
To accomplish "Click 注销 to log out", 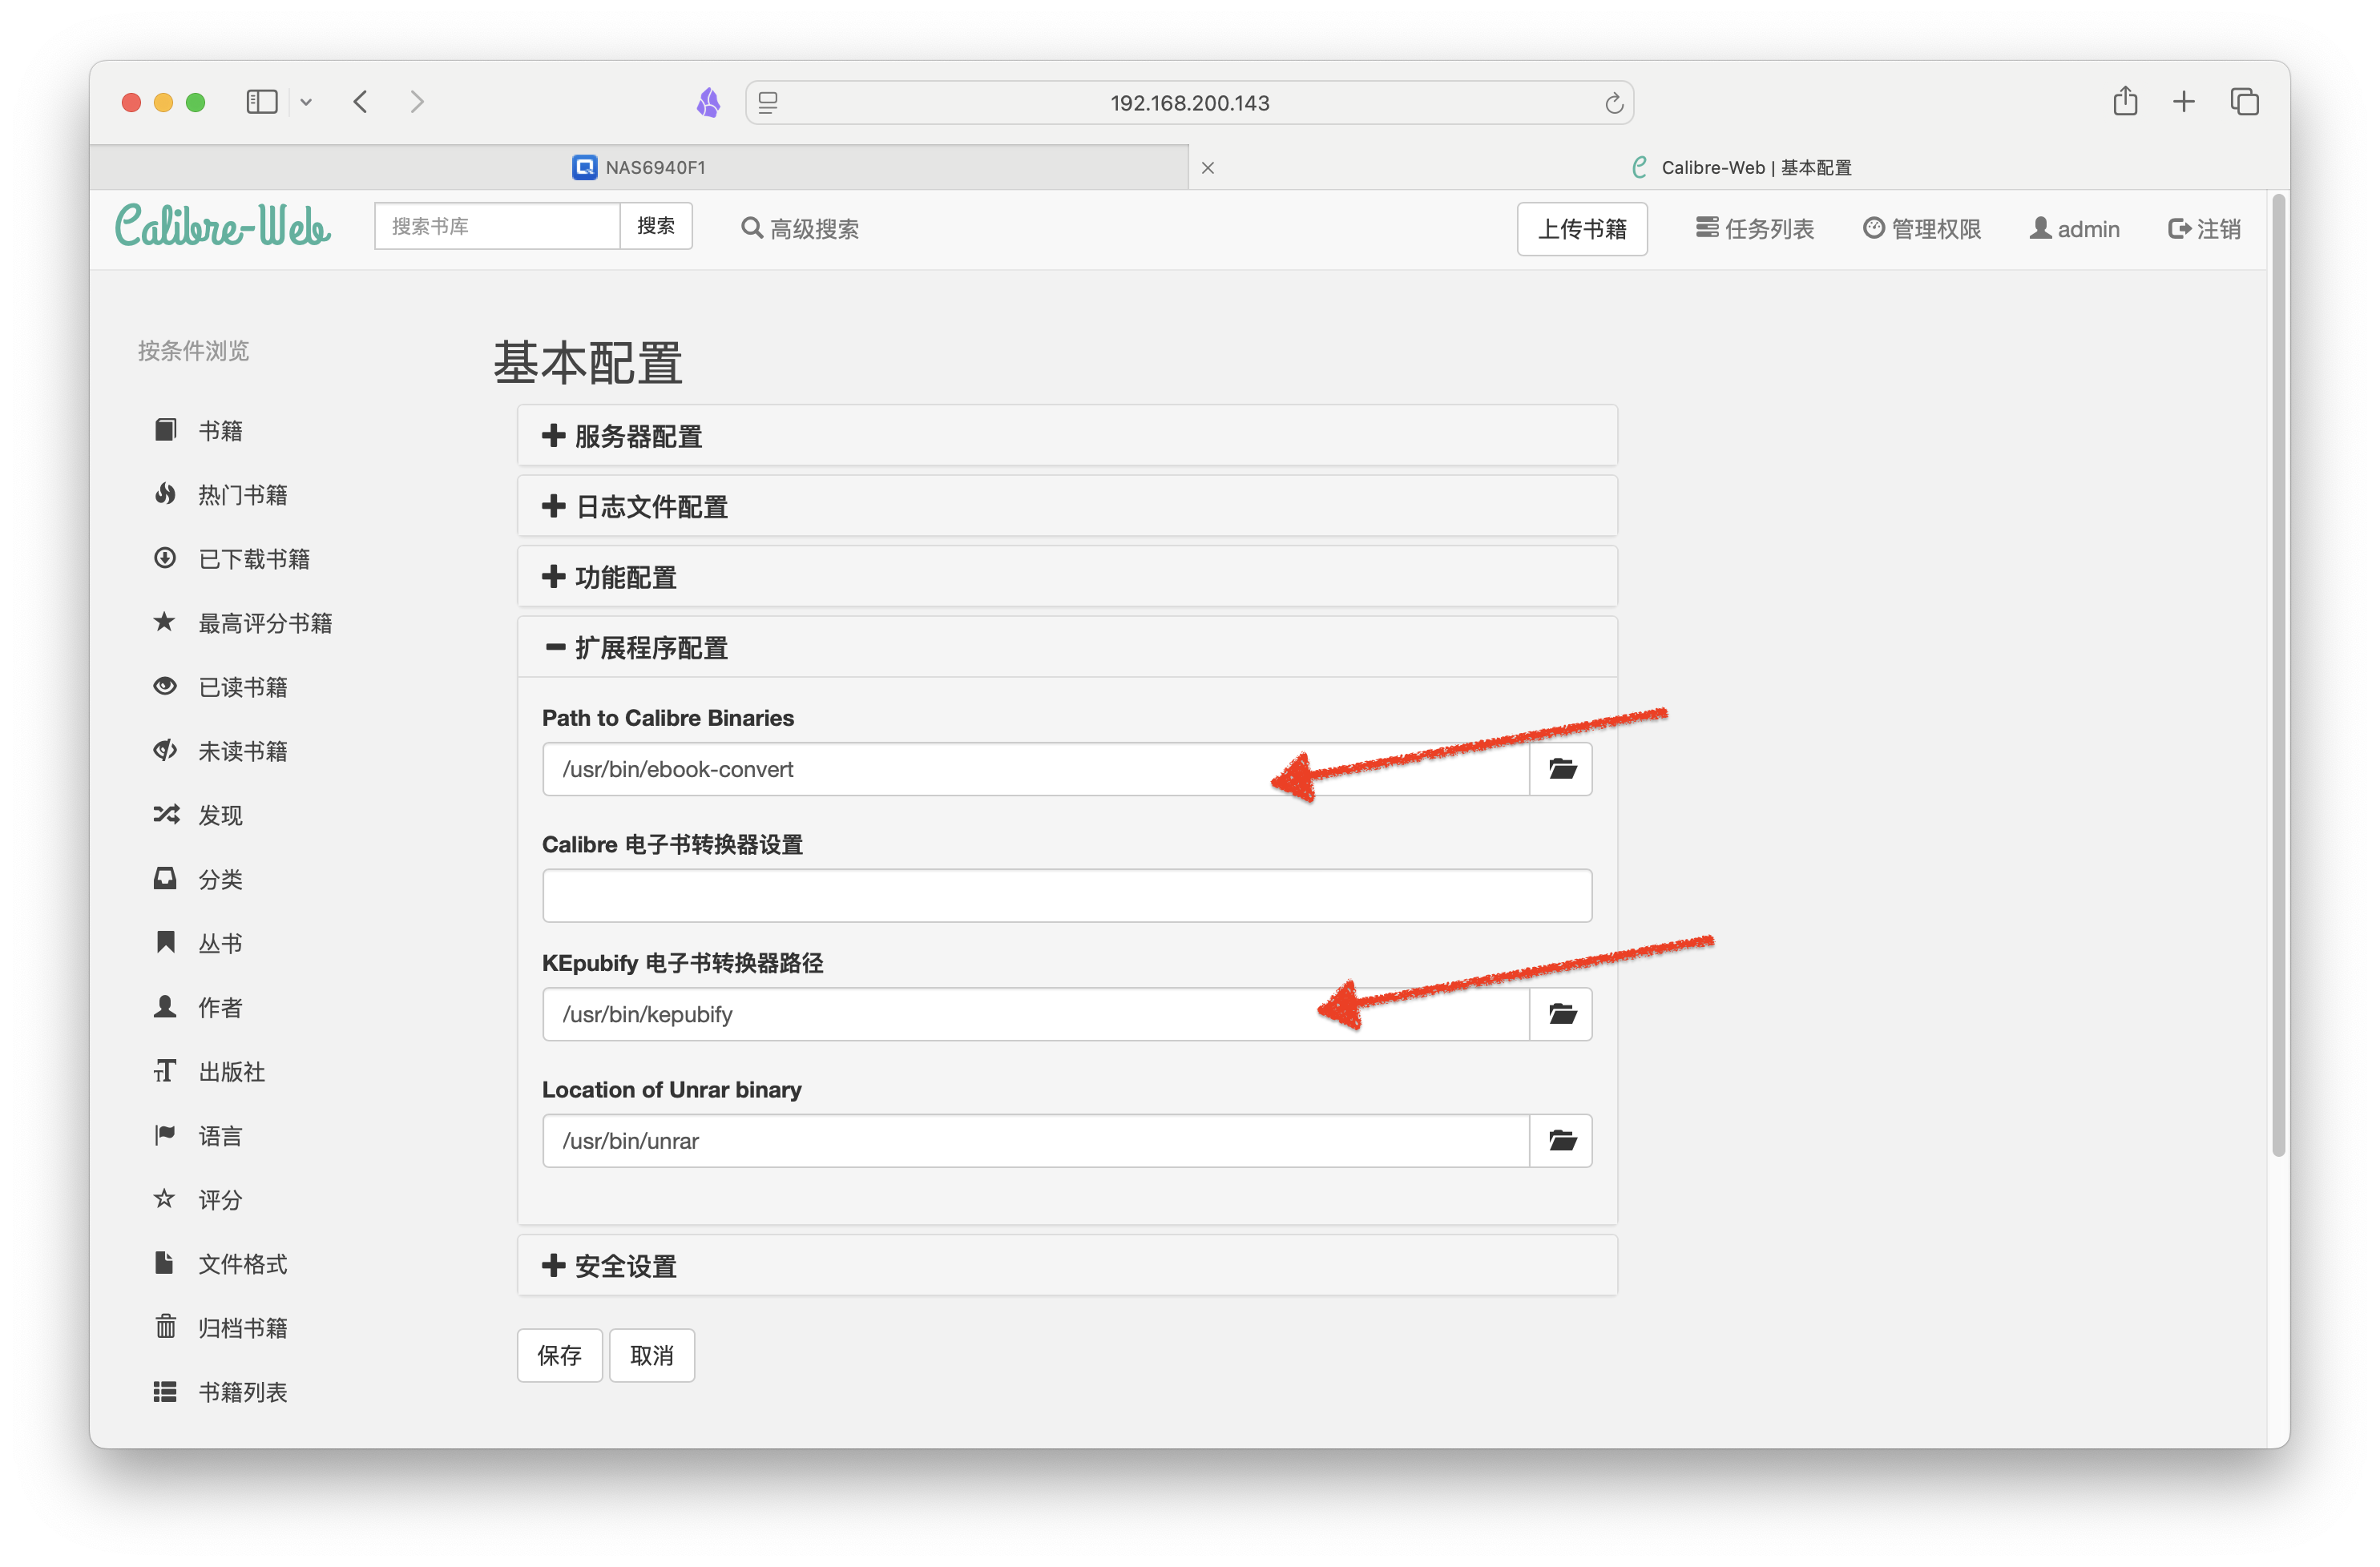I will (x=2205, y=229).
